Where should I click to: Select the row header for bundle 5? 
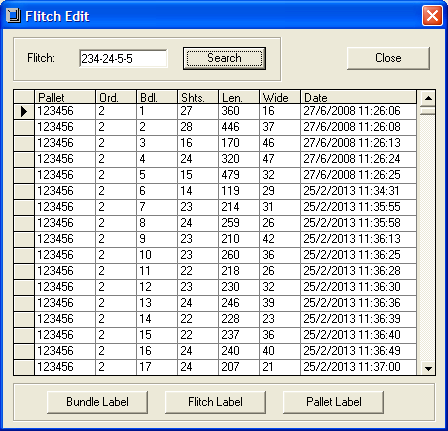(24, 175)
